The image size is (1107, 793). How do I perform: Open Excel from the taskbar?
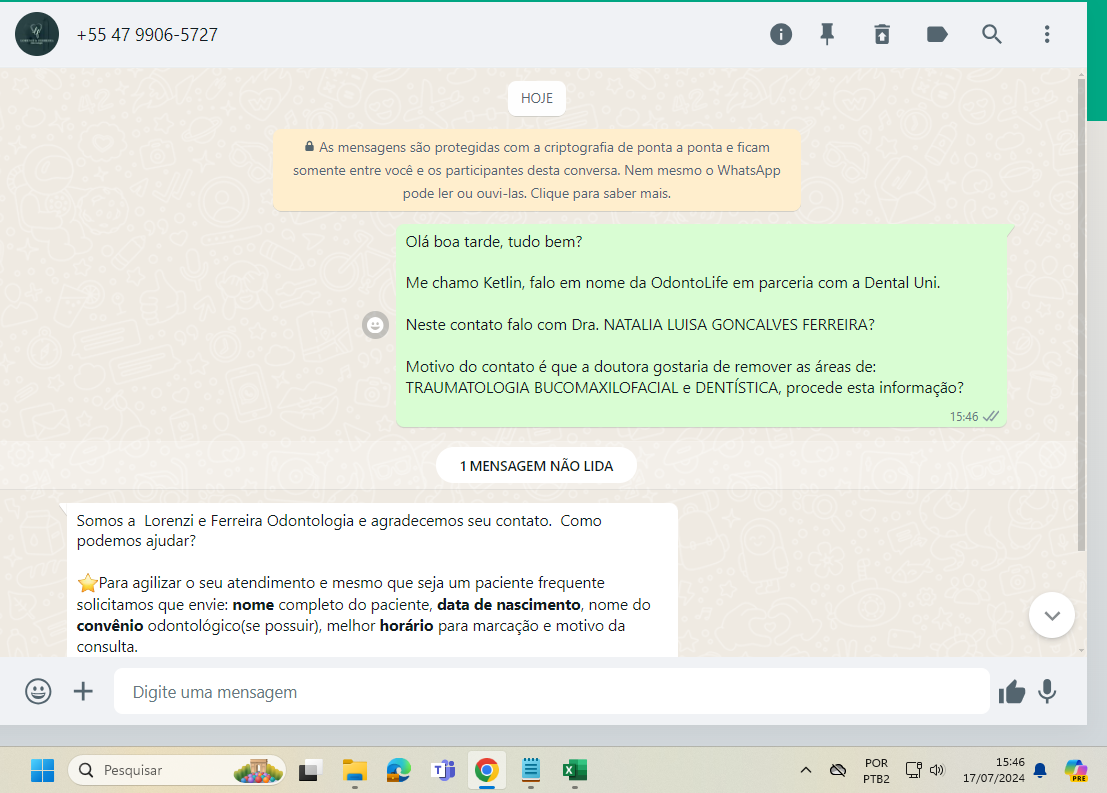575,770
